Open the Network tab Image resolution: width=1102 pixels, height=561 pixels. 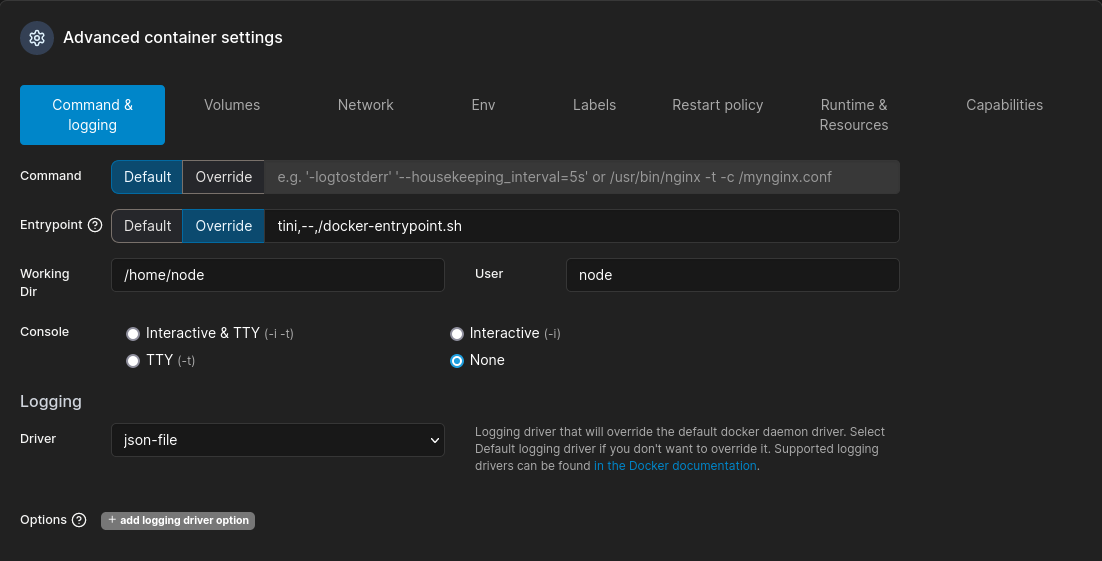[366, 105]
